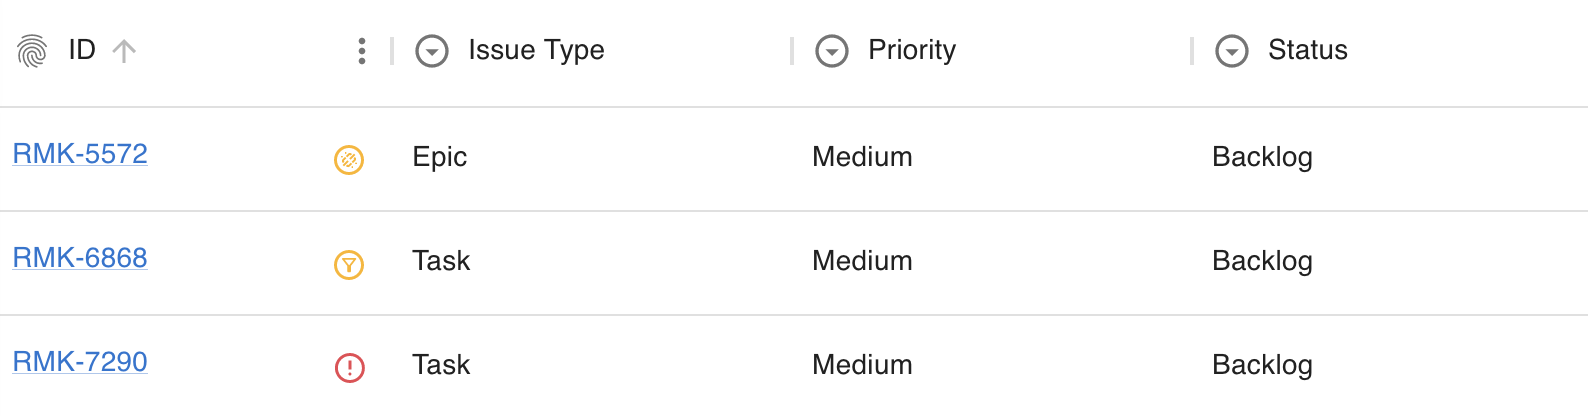
Task: Open the Status column dropdown
Action: click(x=1232, y=51)
